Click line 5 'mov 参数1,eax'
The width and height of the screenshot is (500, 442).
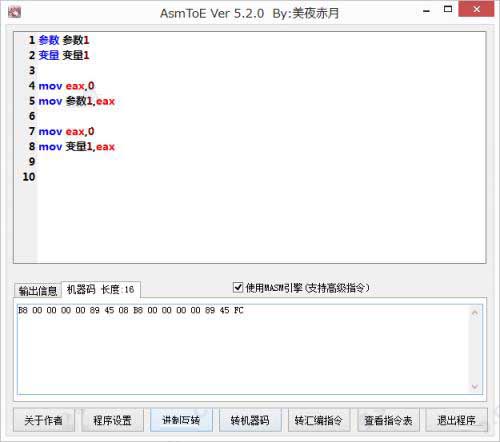(x=77, y=101)
